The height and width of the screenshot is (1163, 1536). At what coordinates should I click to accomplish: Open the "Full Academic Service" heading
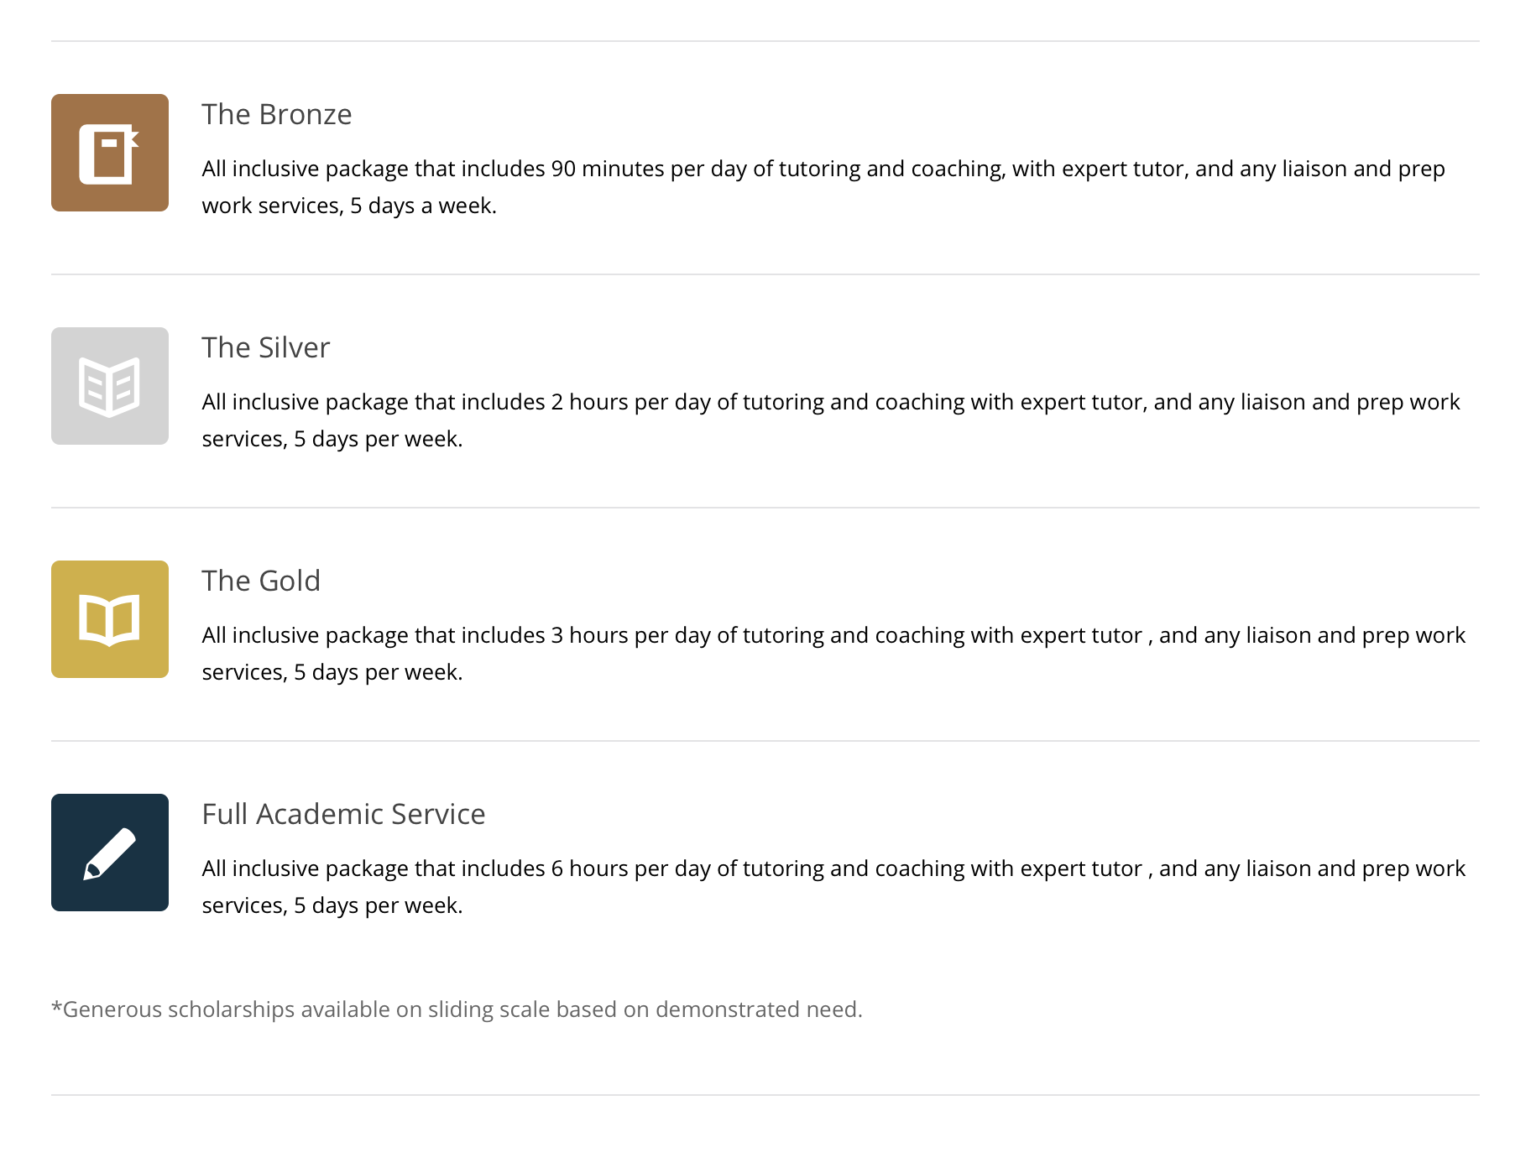343,814
